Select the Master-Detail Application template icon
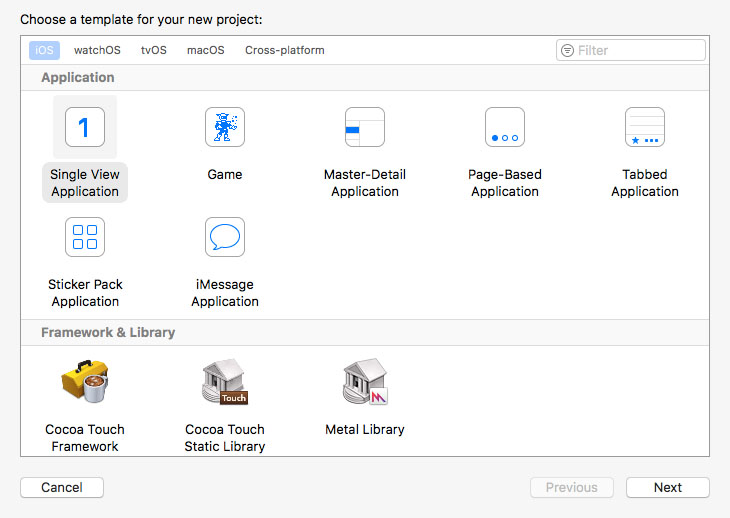 tap(365, 127)
